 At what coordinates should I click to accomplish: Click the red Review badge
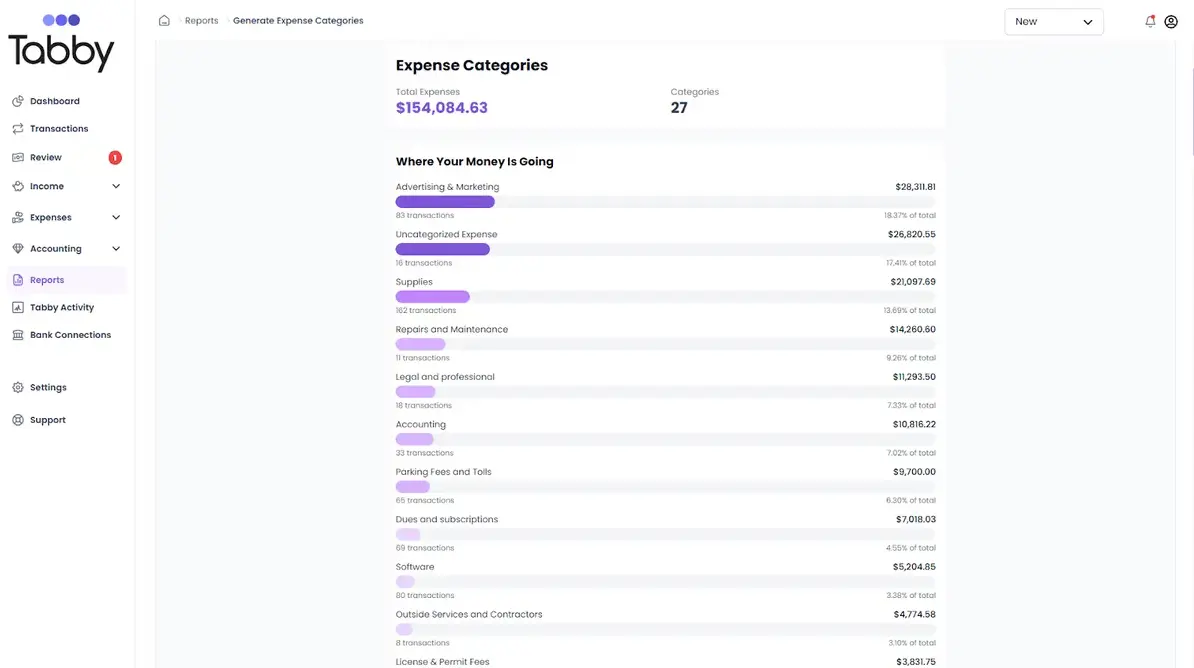(x=115, y=158)
